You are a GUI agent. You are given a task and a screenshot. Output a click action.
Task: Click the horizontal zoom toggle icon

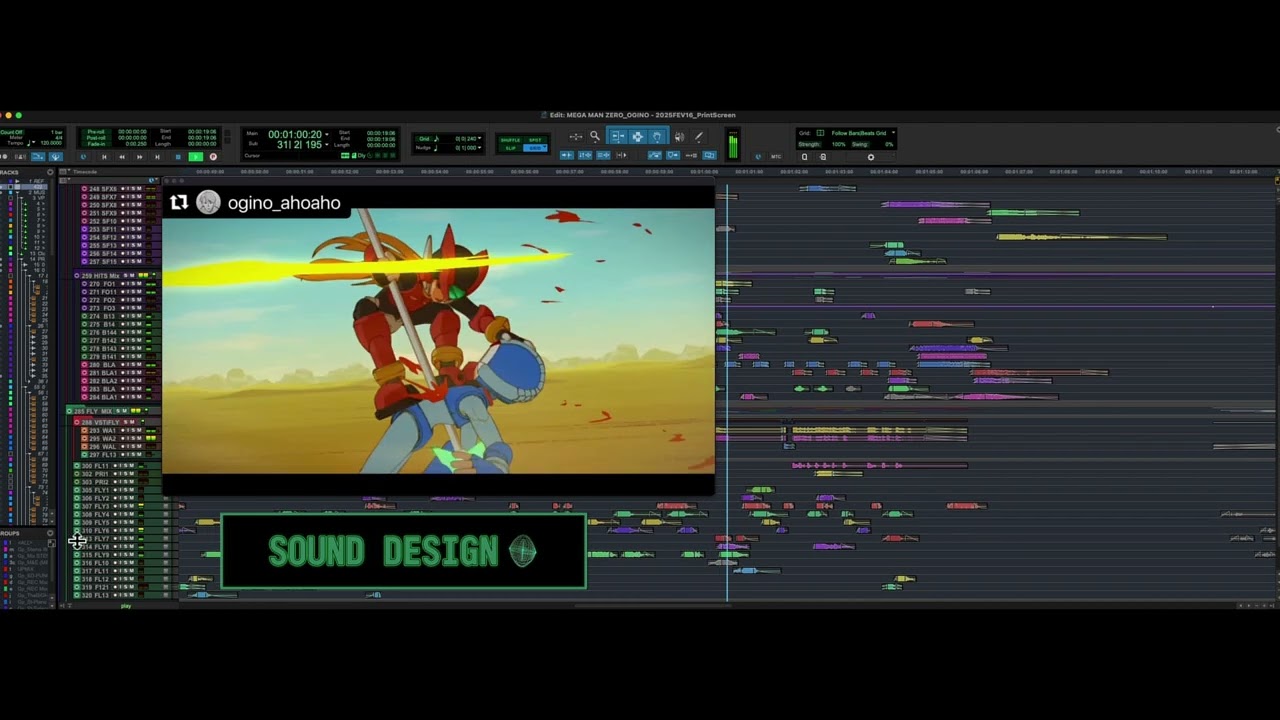[x=576, y=136]
